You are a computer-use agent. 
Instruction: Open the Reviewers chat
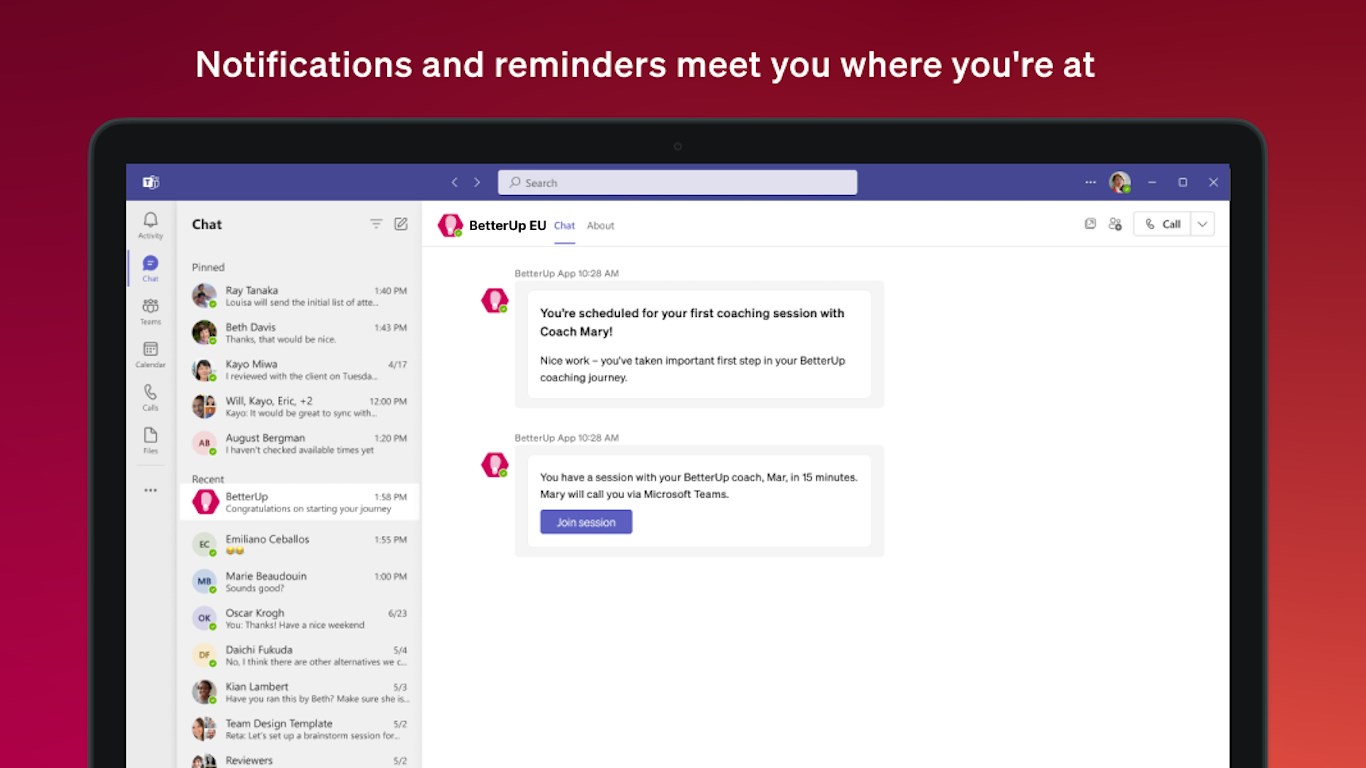click(299, 760)
